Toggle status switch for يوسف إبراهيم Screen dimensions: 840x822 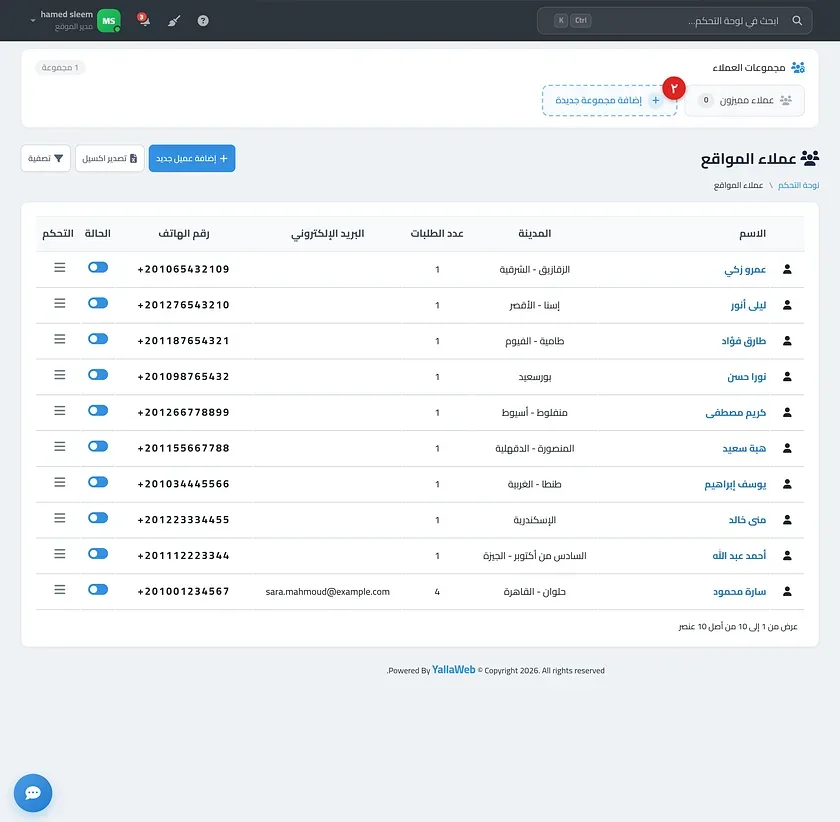pyautogui.click(x=98, y=482)
